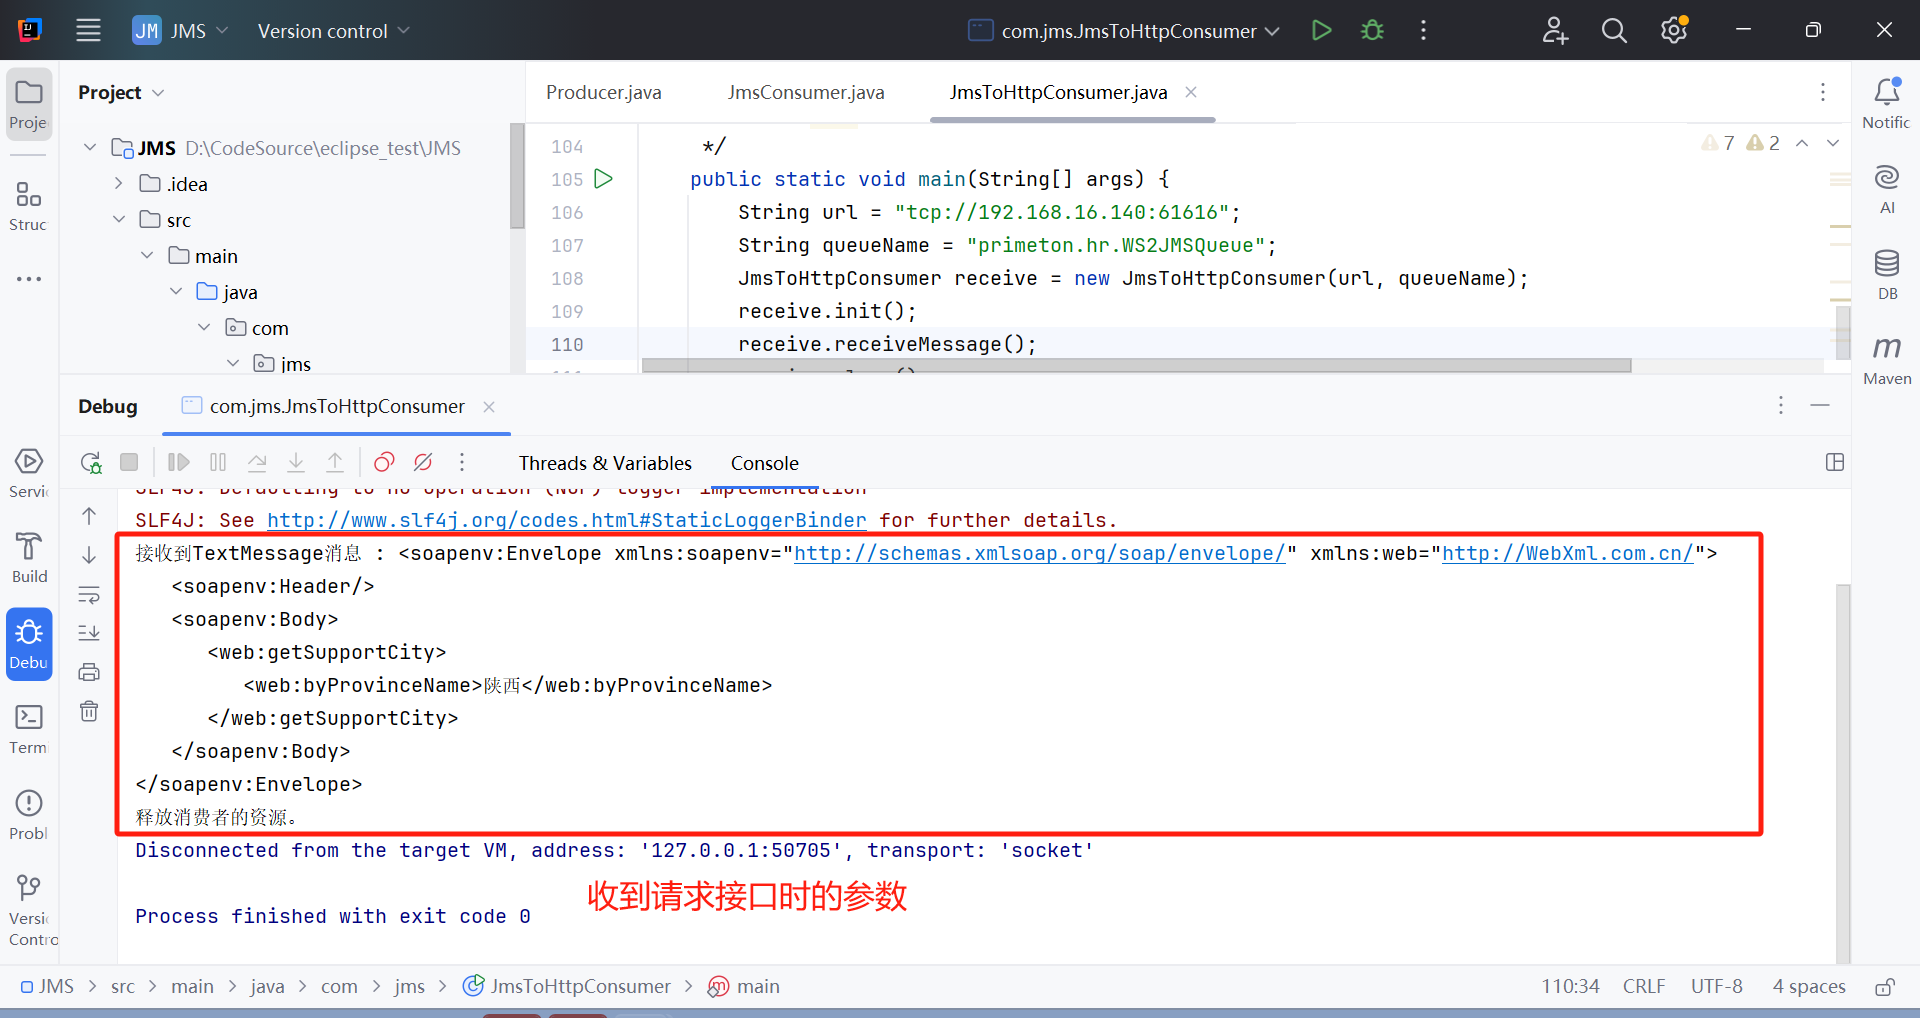Screen dimensions: 1920x1018
Task: Click the View Breakpoints icon
Action: point(384,463)
